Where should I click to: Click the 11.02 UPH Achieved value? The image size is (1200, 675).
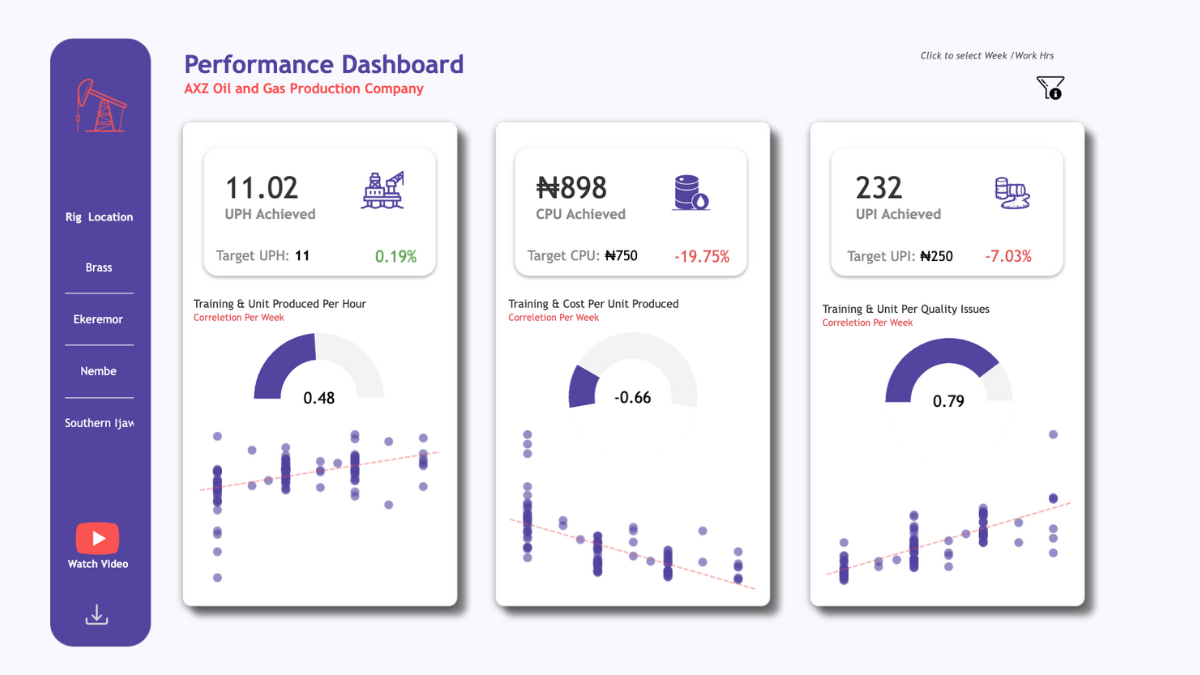coord(261,188)
